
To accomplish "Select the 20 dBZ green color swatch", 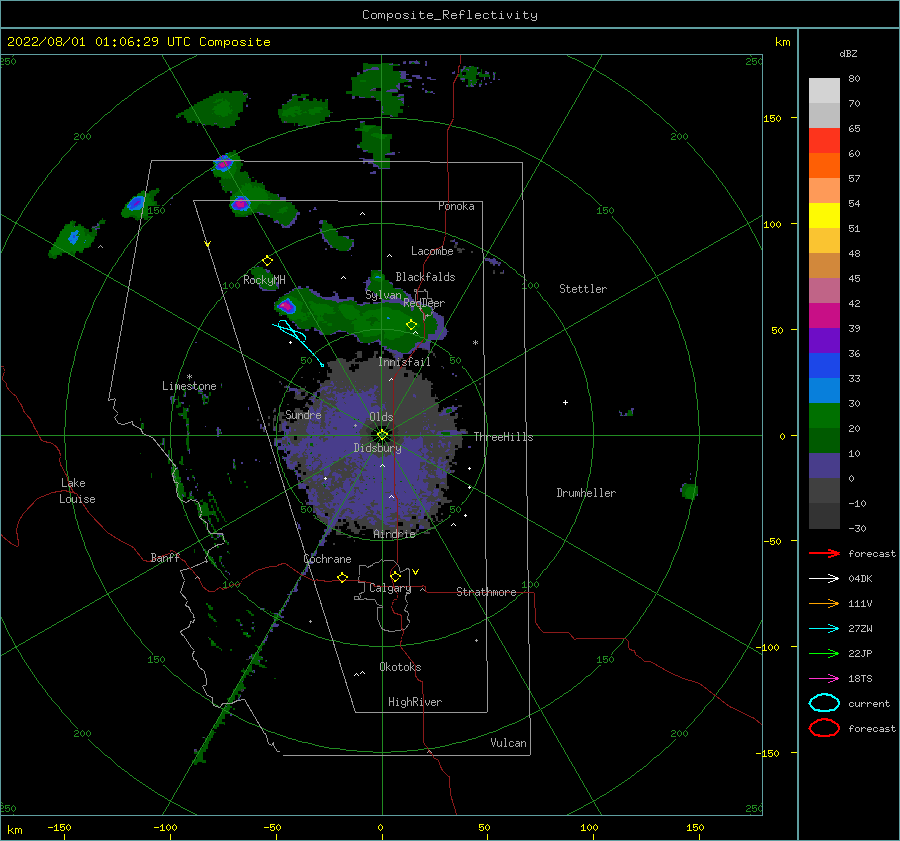I will pyautogui.click(x=824, y=416).
